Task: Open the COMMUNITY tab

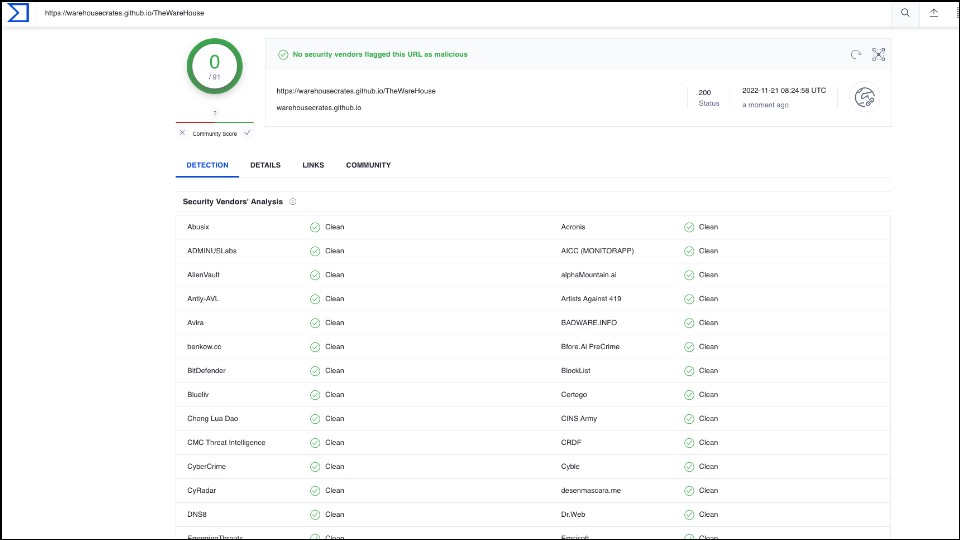Action: point(368,165)
